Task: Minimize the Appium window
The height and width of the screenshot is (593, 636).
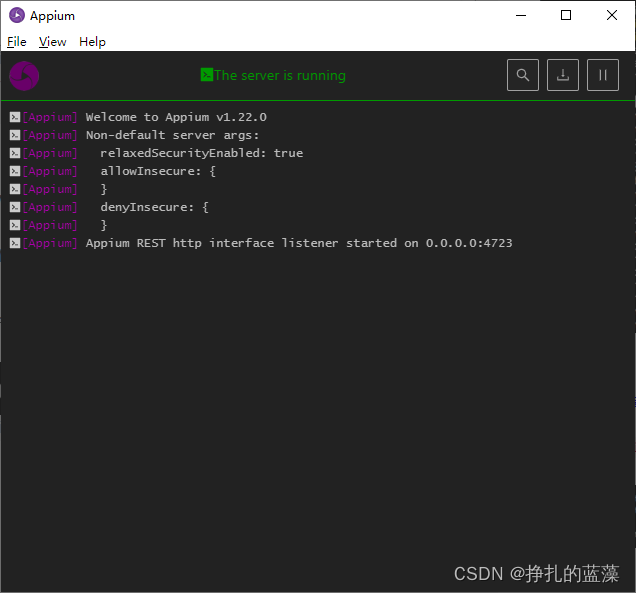Action: click(521, 15)
